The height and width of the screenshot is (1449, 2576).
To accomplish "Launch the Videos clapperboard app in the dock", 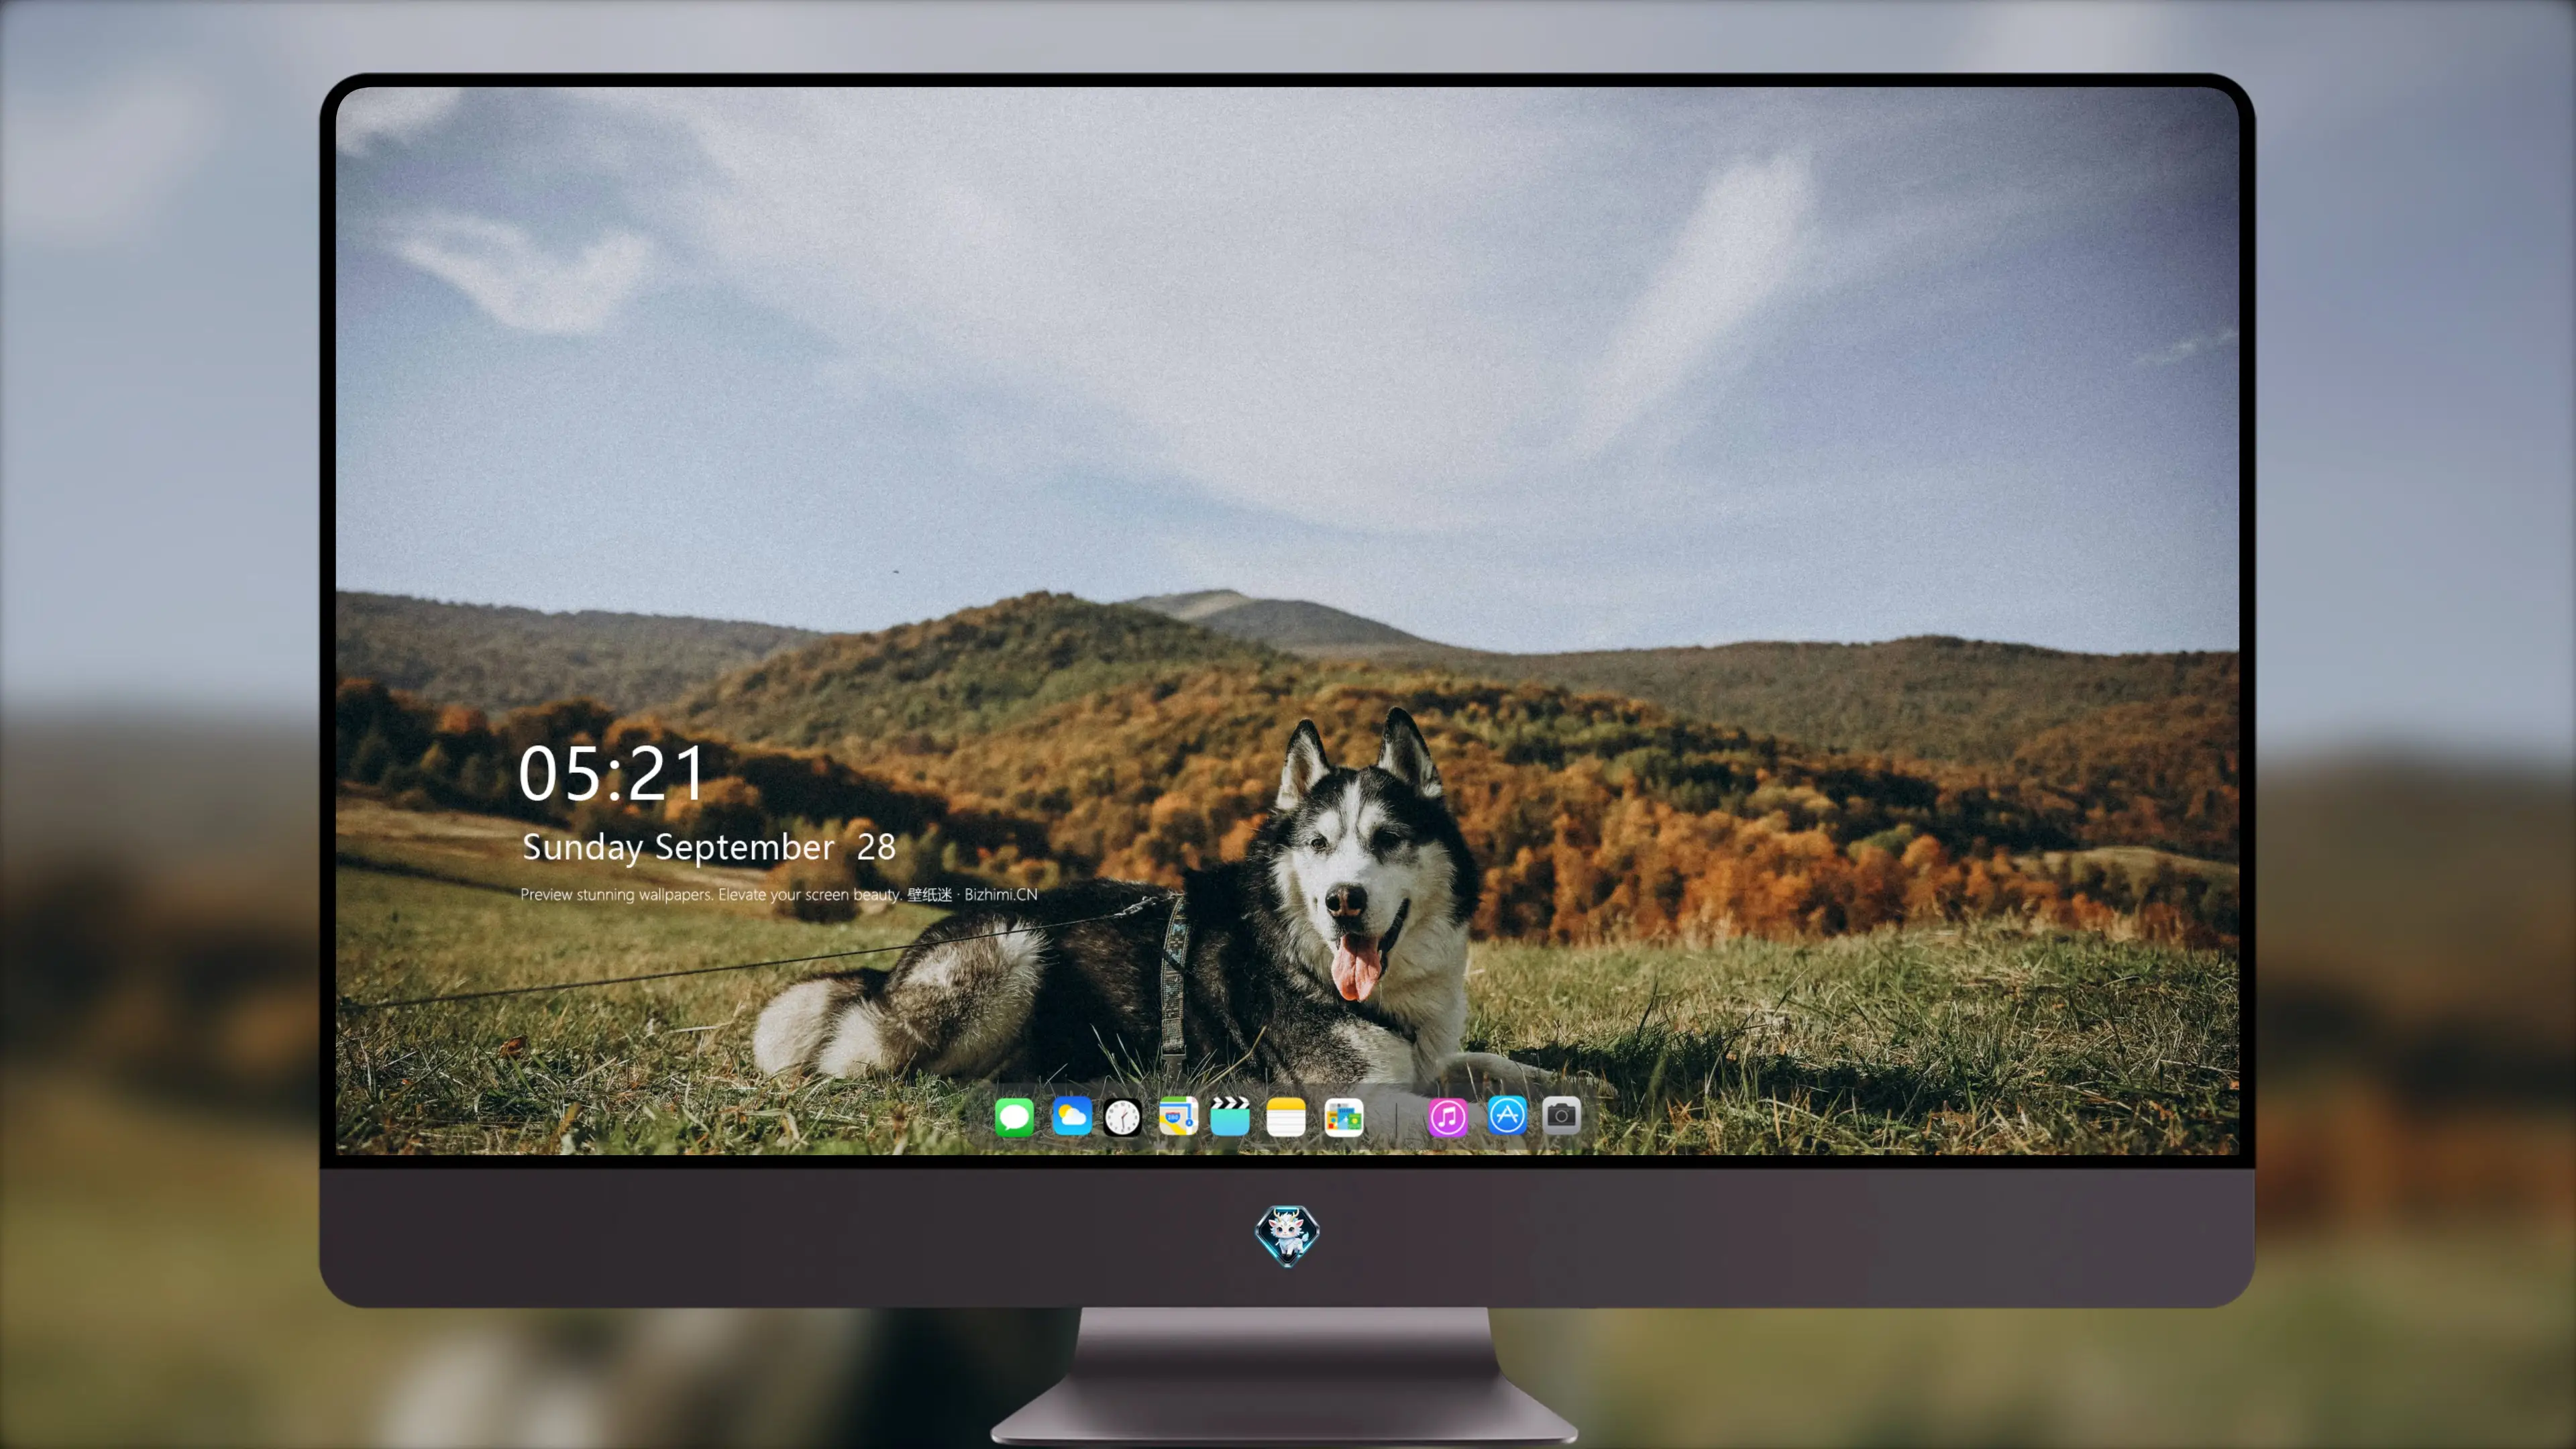I will pos(1230,1116).
